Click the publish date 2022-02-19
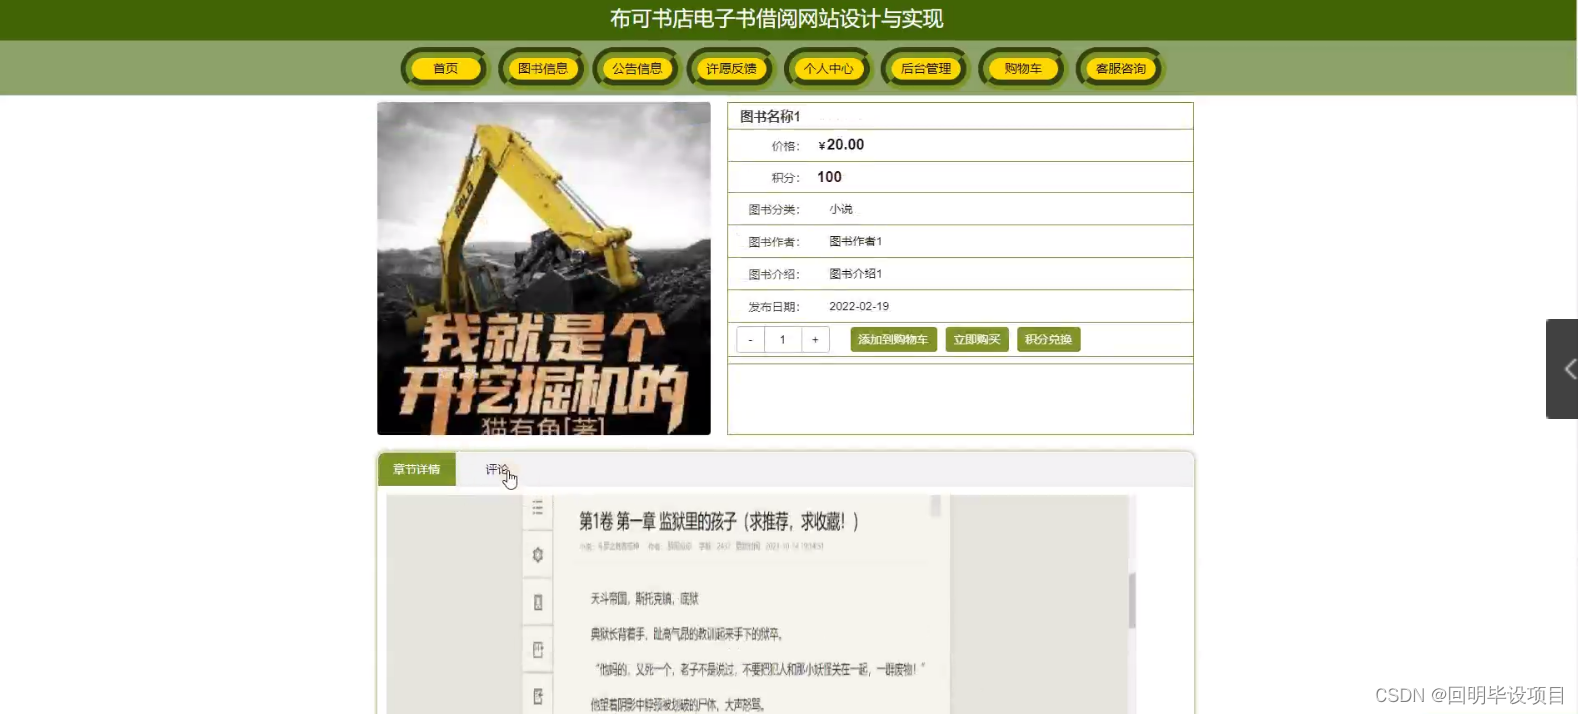The height and width of the screenshot is (714, 1578). point(859,306)
